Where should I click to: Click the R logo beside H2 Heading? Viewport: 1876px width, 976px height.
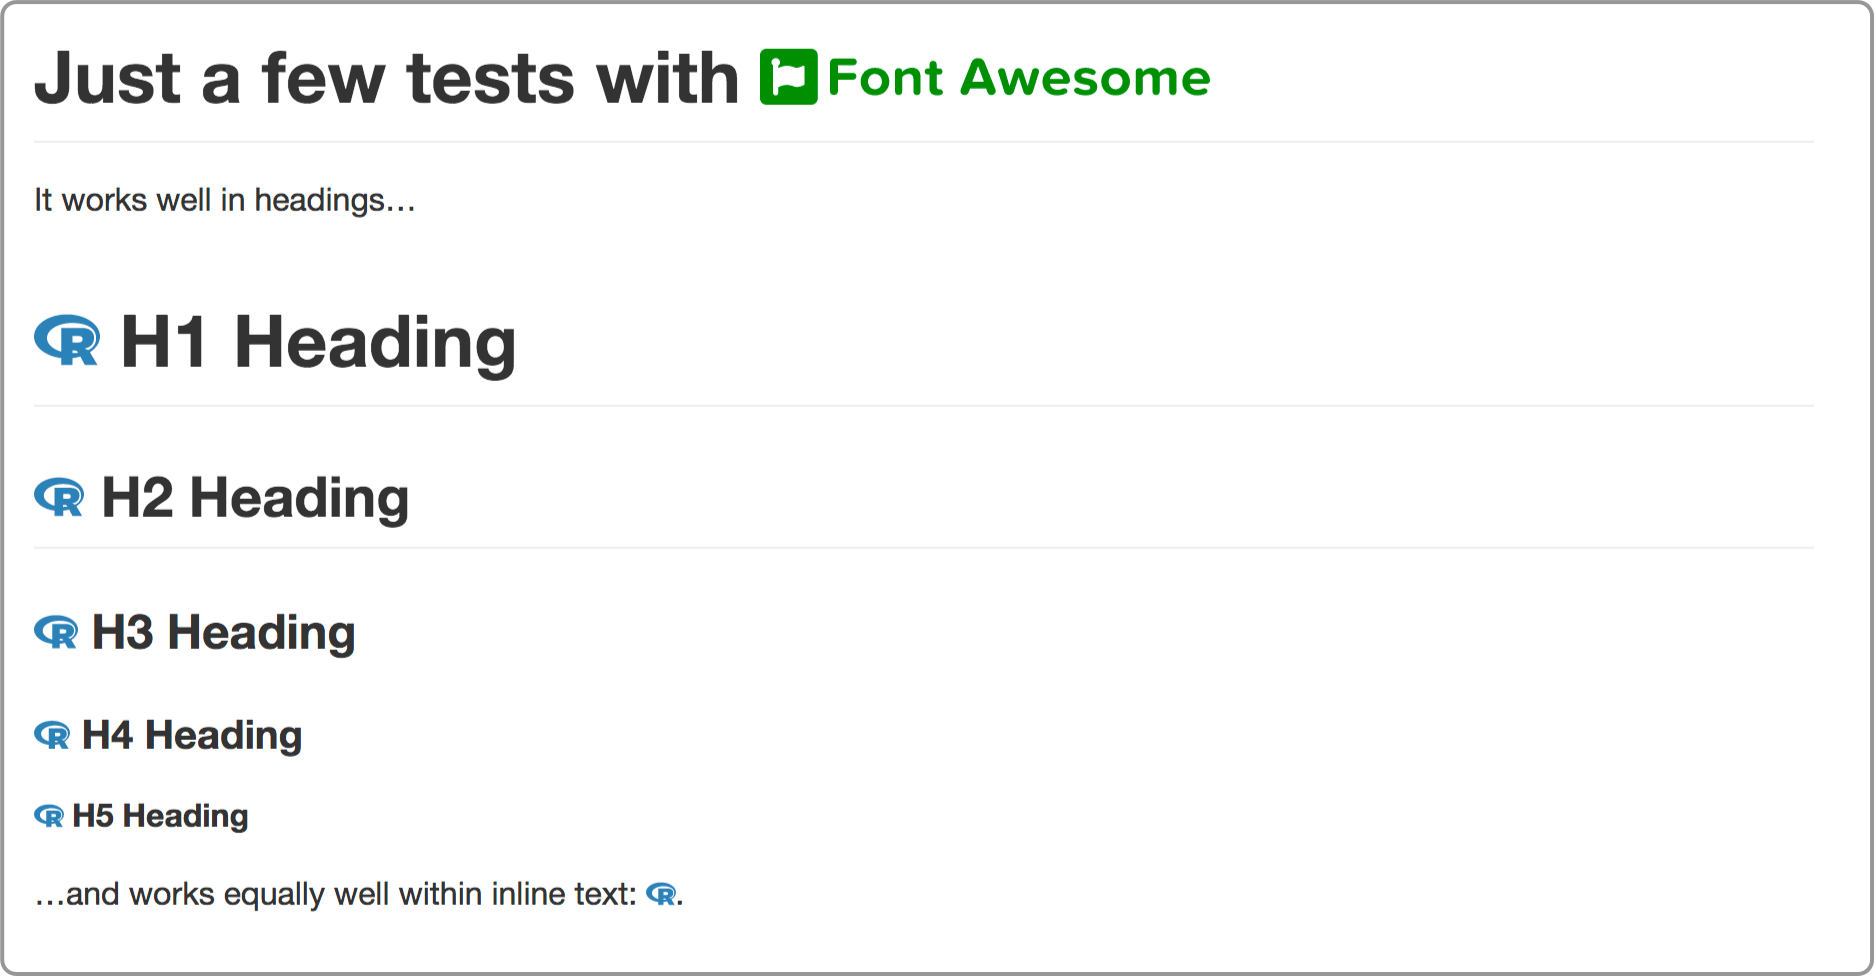click(59, 496)
